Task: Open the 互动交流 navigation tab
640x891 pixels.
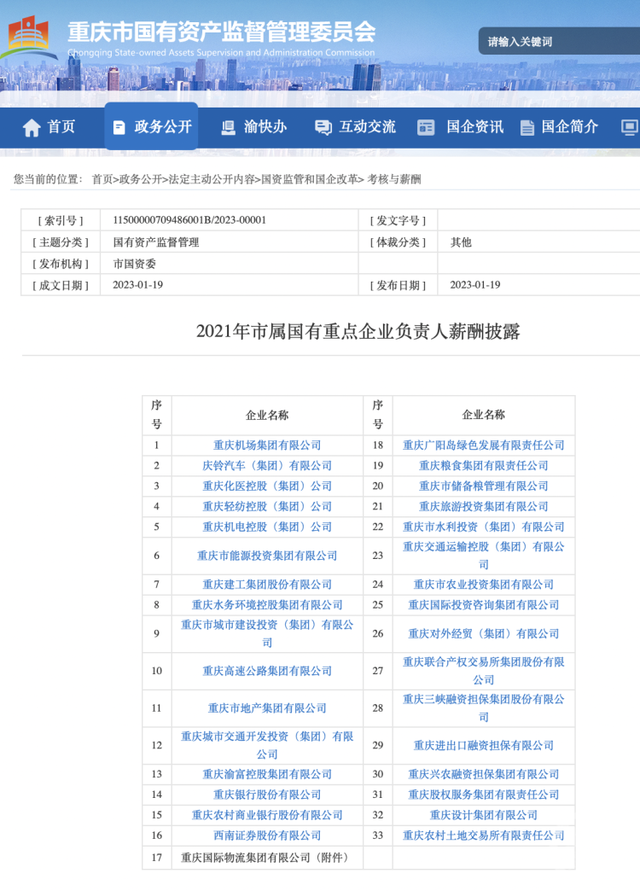Action: [x=355, y=127]
